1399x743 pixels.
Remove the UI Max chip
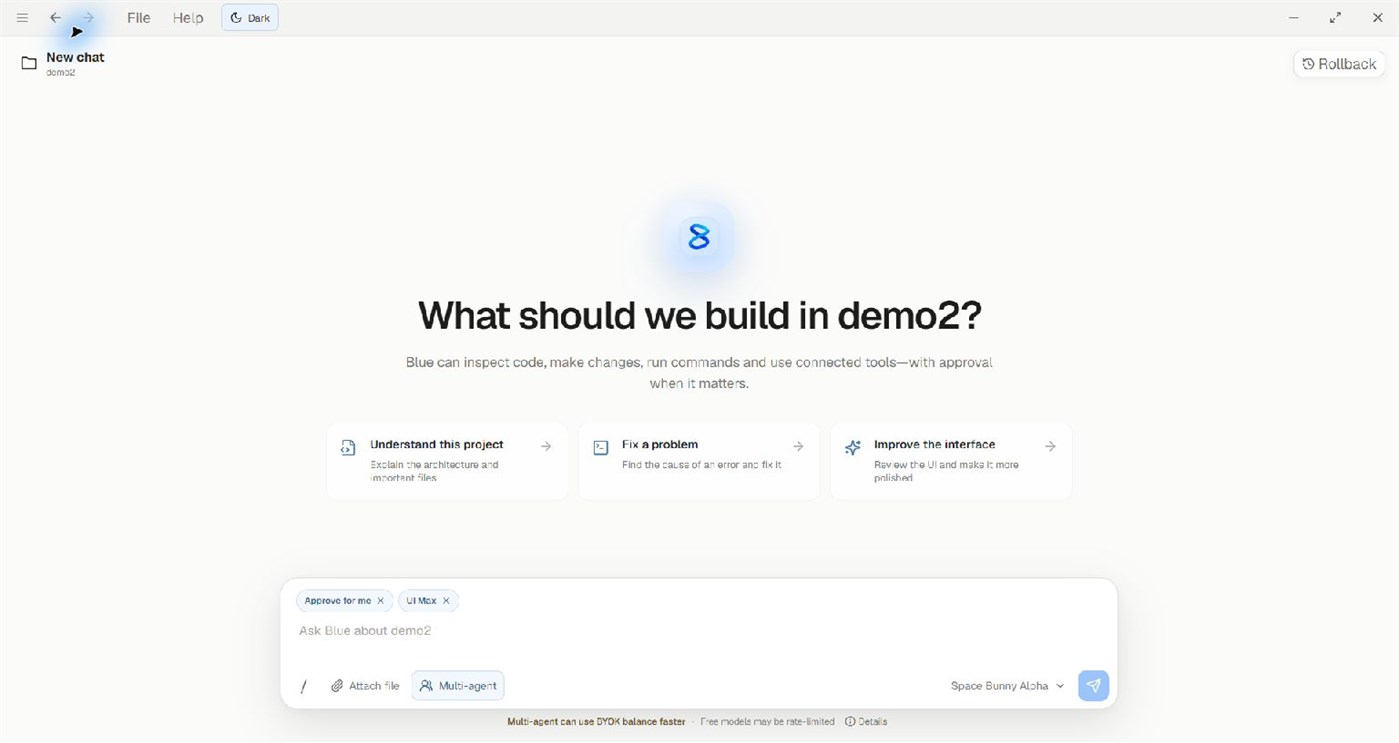click(x=446, y=601)
